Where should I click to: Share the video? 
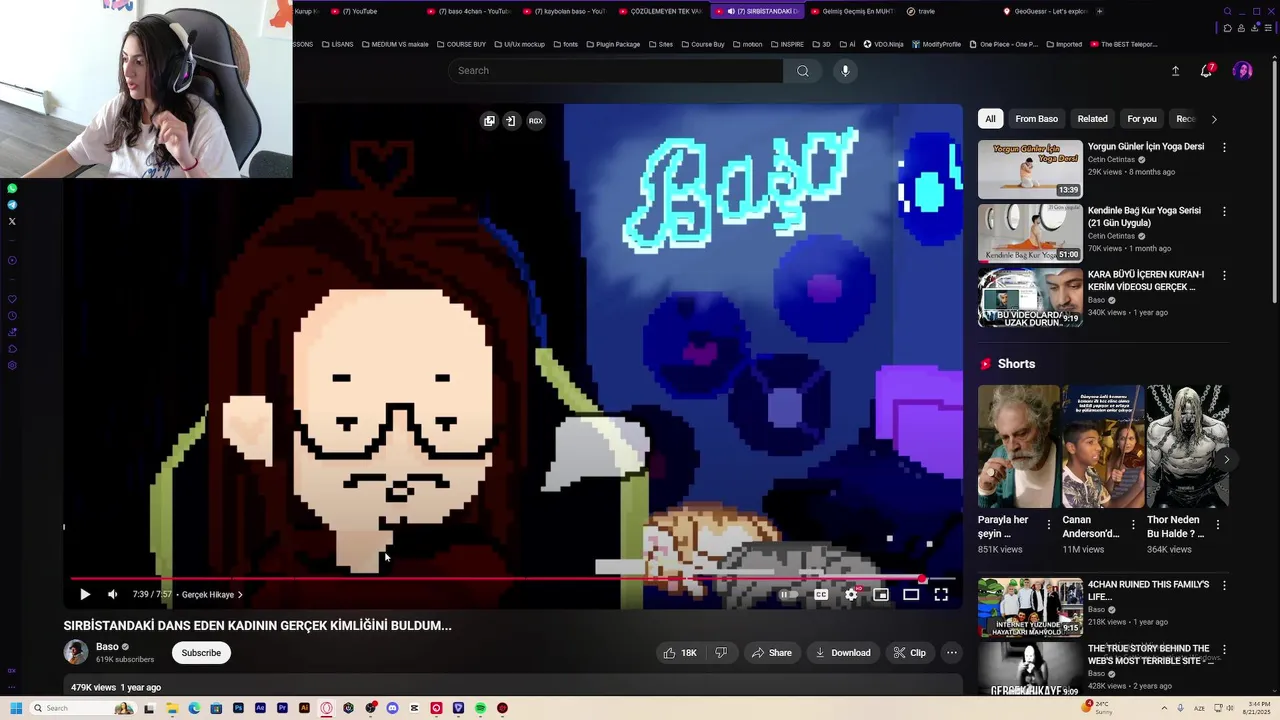point(771,653)
